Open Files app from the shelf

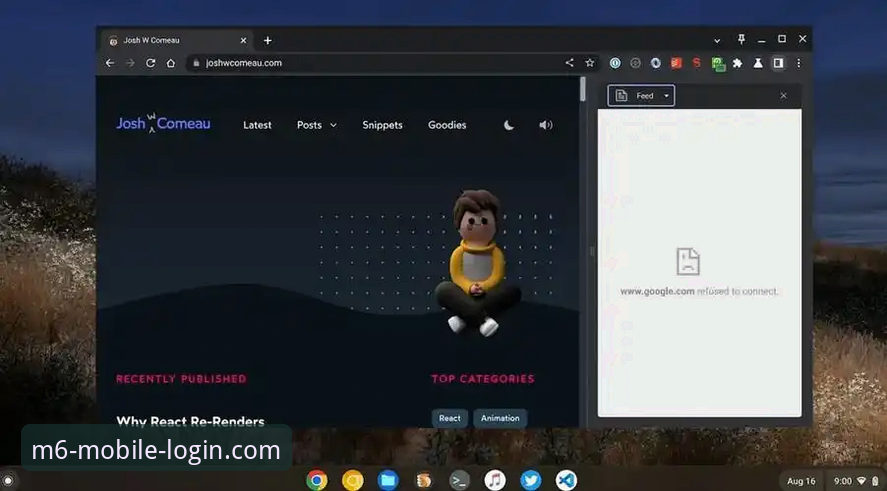click(x=388, y=480)
